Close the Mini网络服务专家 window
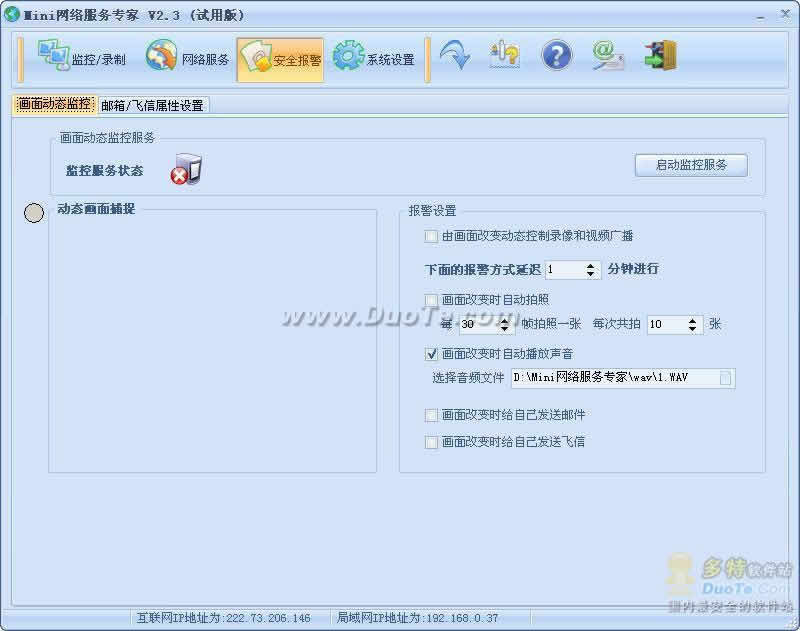 click(785, 15)
